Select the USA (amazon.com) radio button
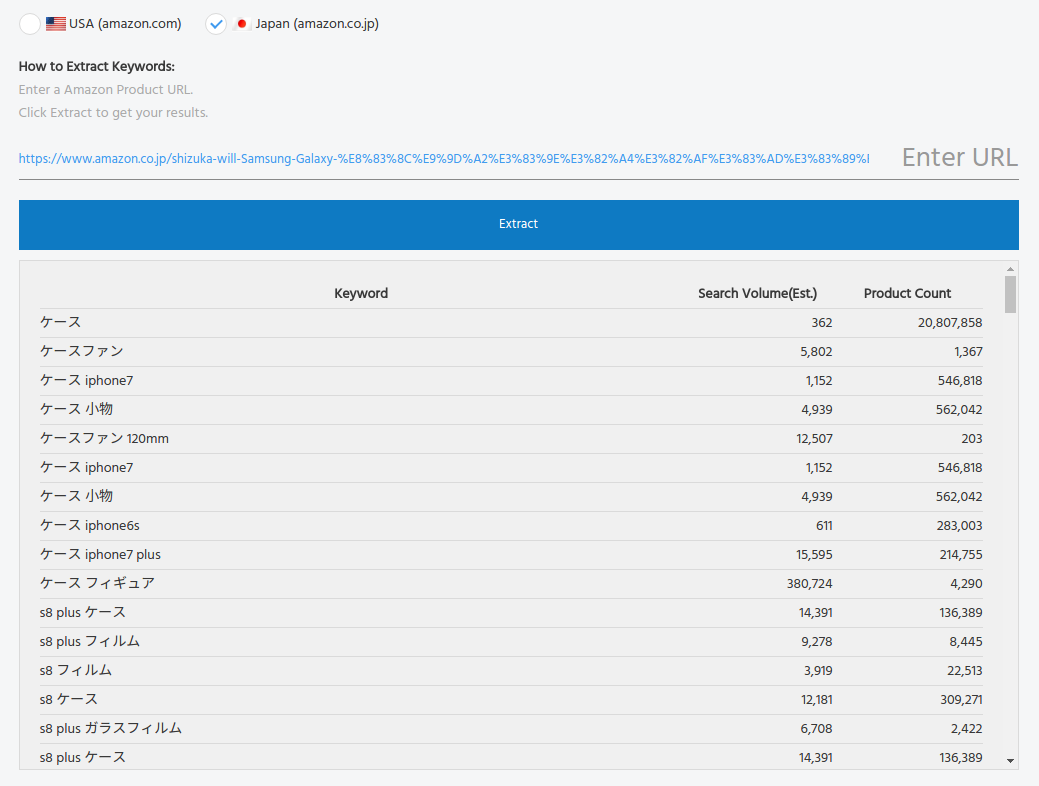The image size is (1039, 786). click(x=30, y=24)
